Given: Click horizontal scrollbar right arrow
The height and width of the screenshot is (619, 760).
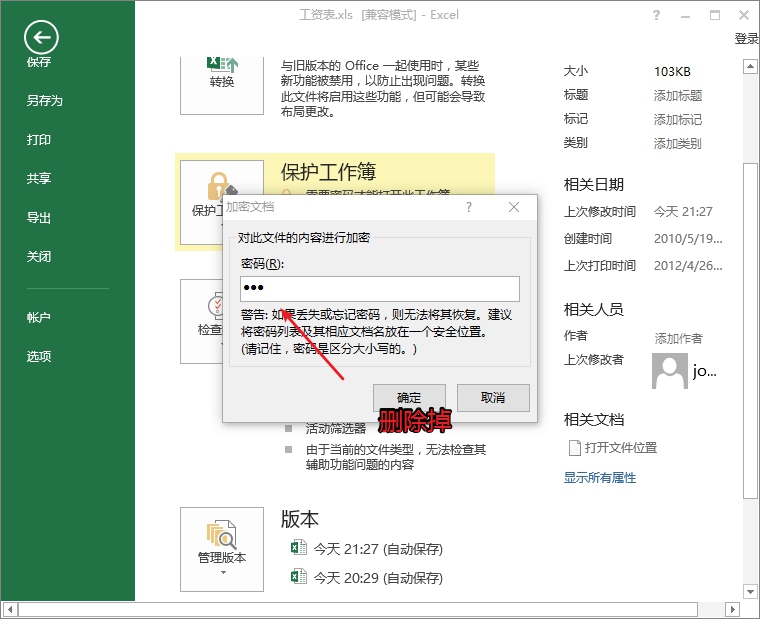Looking at the screenshot, I should click(732, 609).
